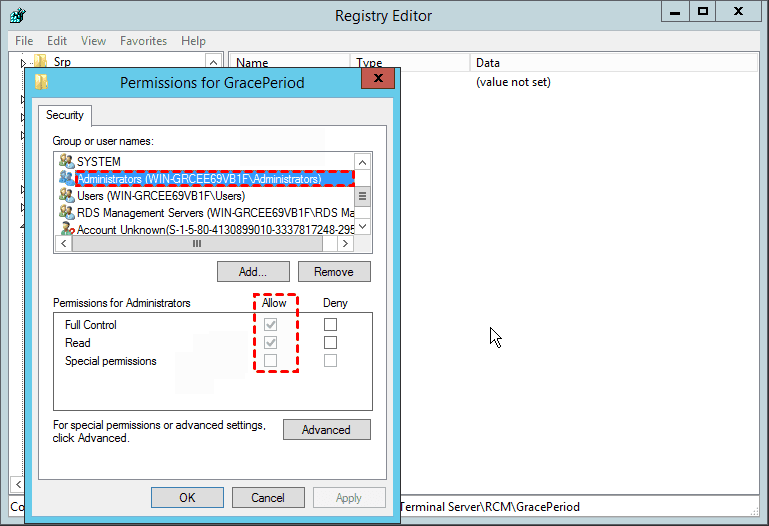The image size is (769, 526).
Task: Select the Srp tree item label
Action: click(x=62, y=62)
